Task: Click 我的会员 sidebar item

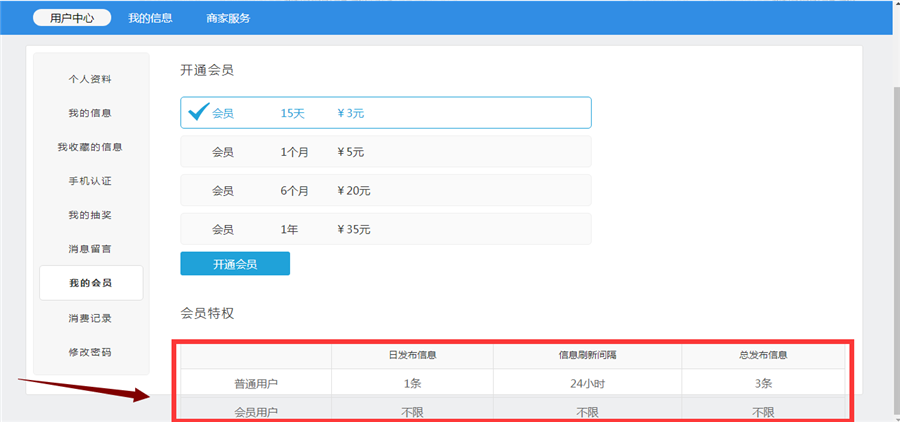Action: coord(90,283)
